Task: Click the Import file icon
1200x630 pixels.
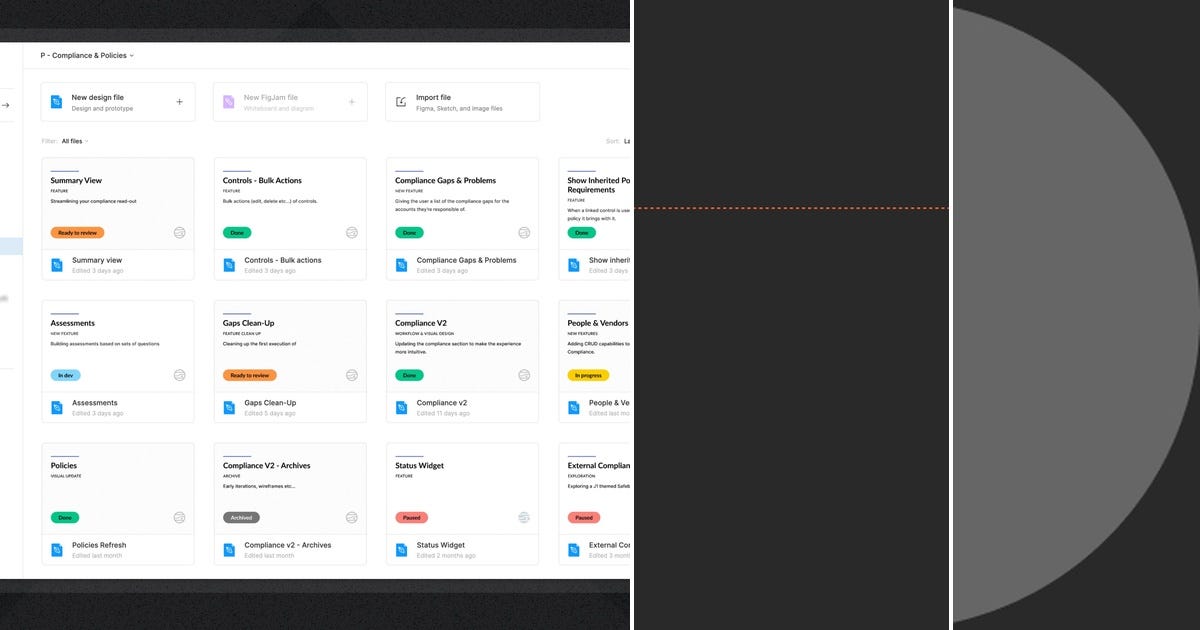Action: [399, 101]
